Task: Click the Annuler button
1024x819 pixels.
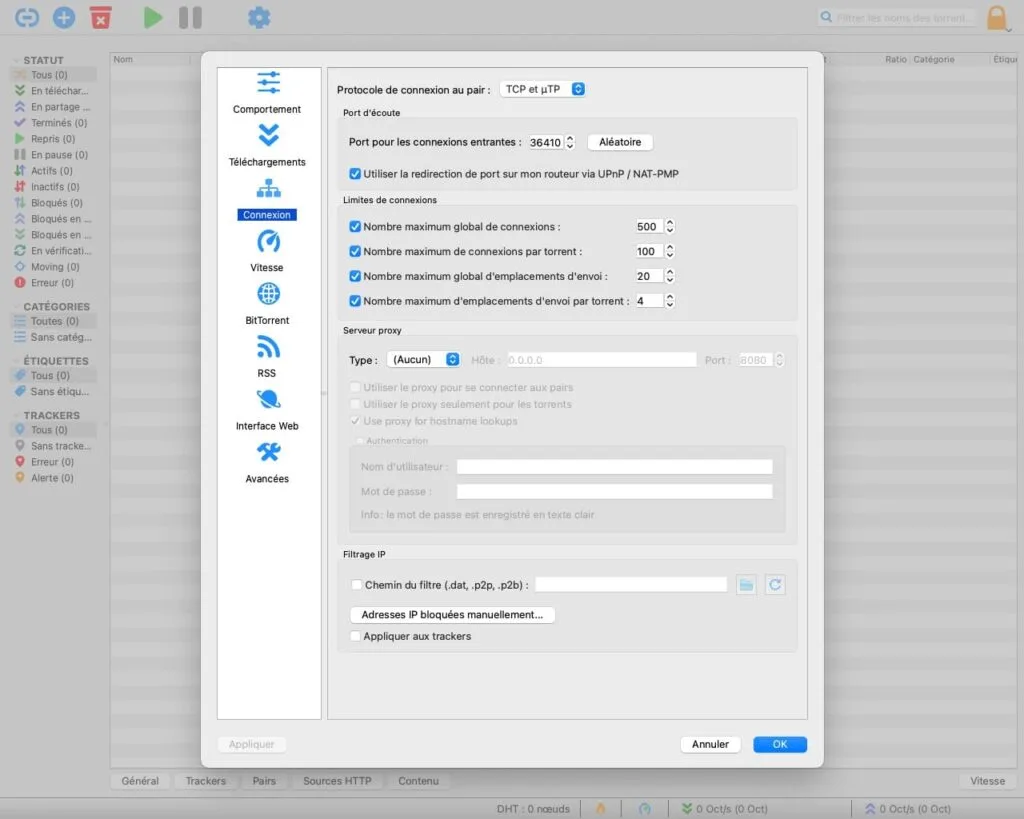Action: (x=710, y=744)
